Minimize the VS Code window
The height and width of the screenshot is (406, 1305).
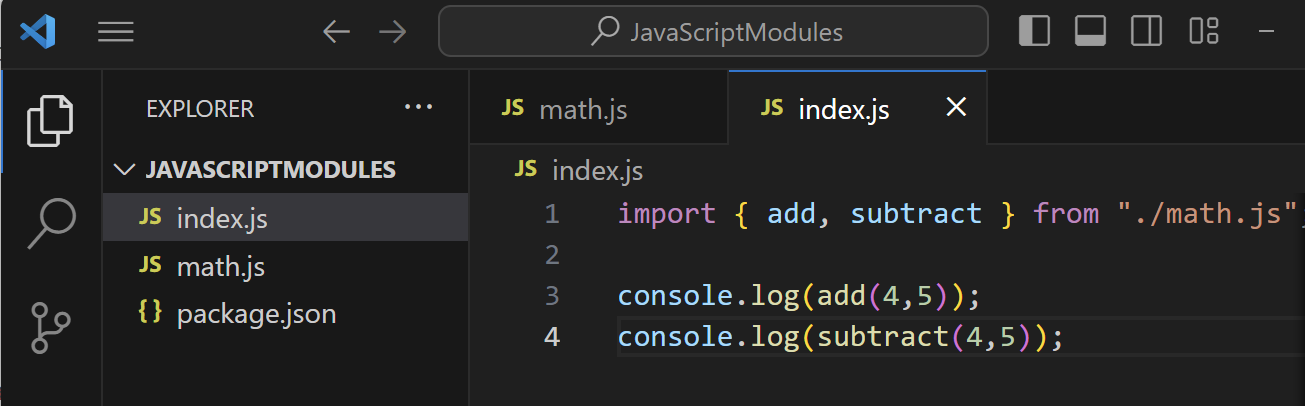1268,32
